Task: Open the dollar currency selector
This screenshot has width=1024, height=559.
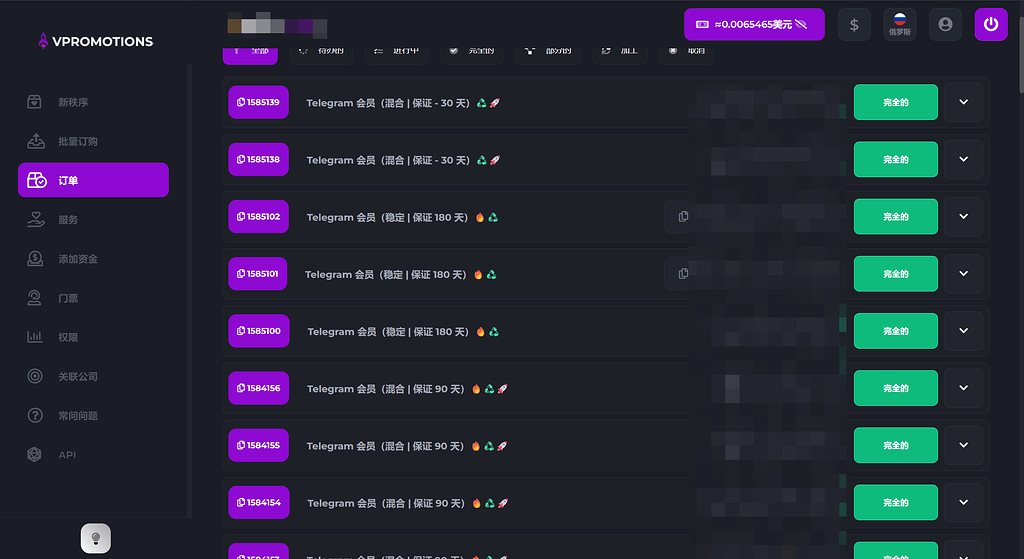Action: (x=854, y=25)
